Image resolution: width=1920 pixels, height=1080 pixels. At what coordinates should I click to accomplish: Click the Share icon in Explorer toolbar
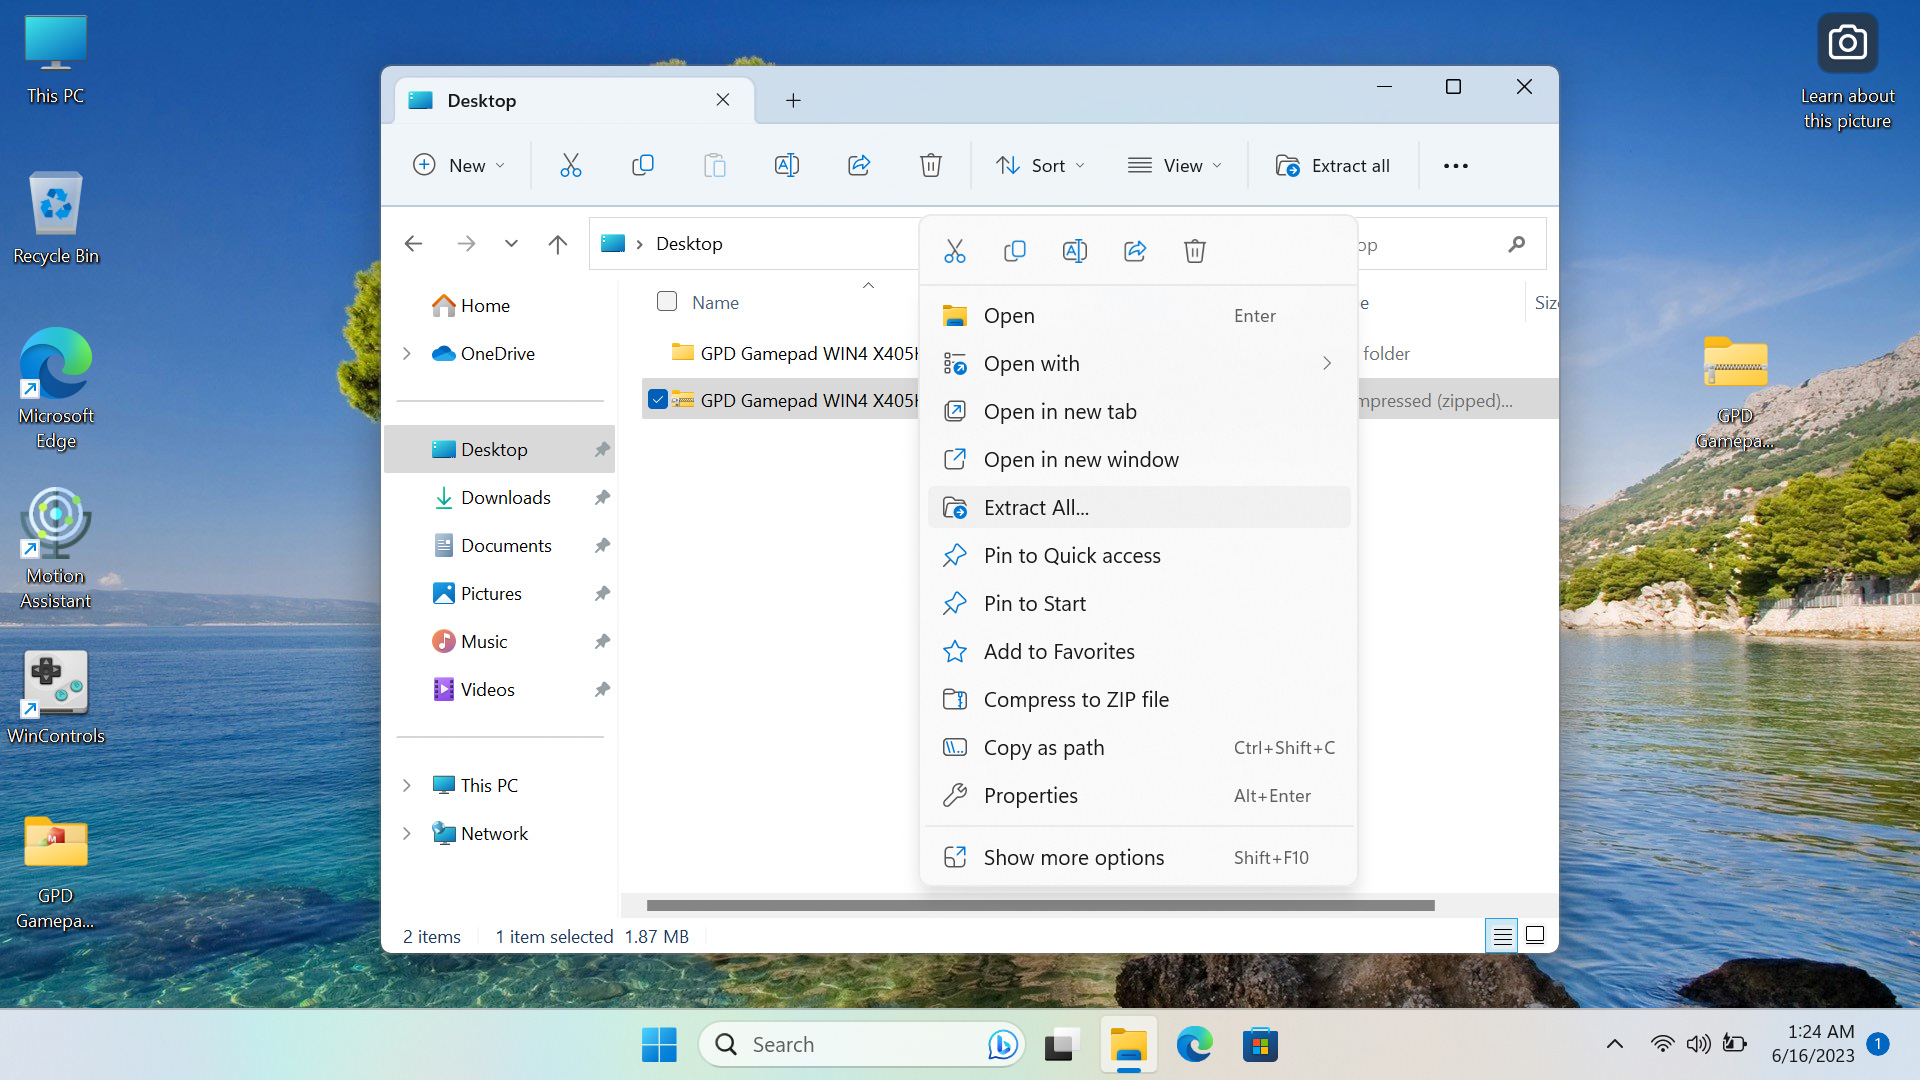coord(858,165)
